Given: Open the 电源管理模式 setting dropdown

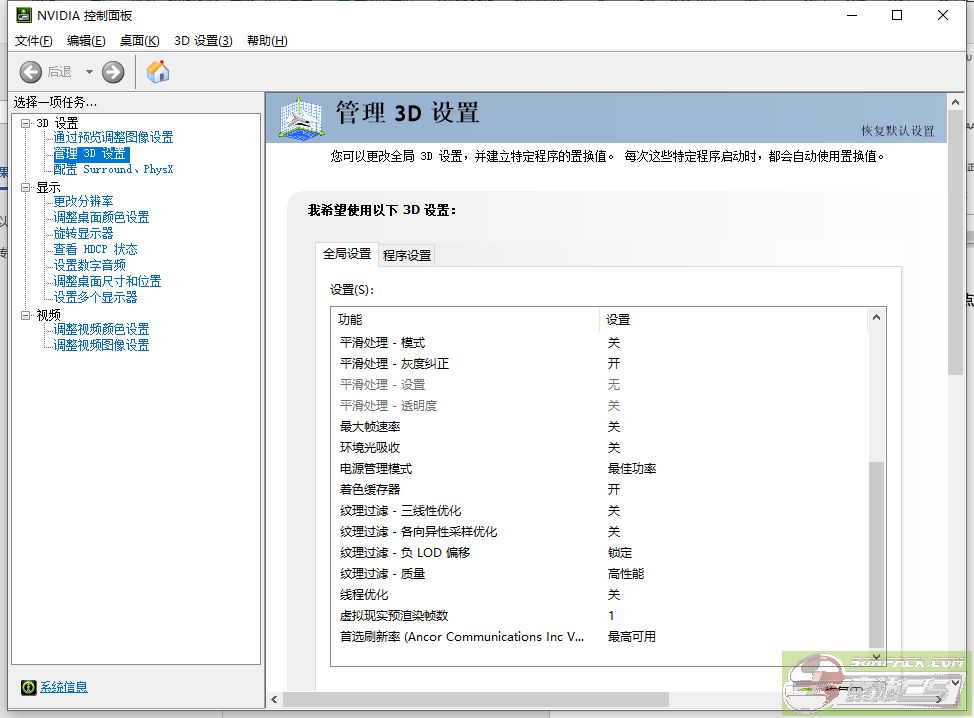Looking at the screenshot, I should tap(630, 468).
